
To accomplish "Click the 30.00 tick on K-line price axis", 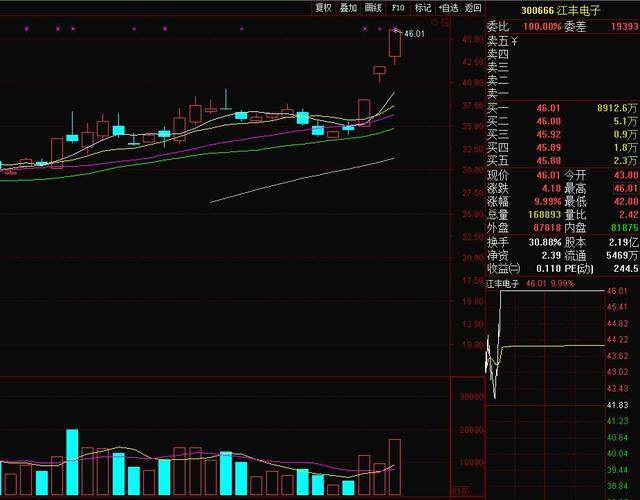I will coord(473,170).
